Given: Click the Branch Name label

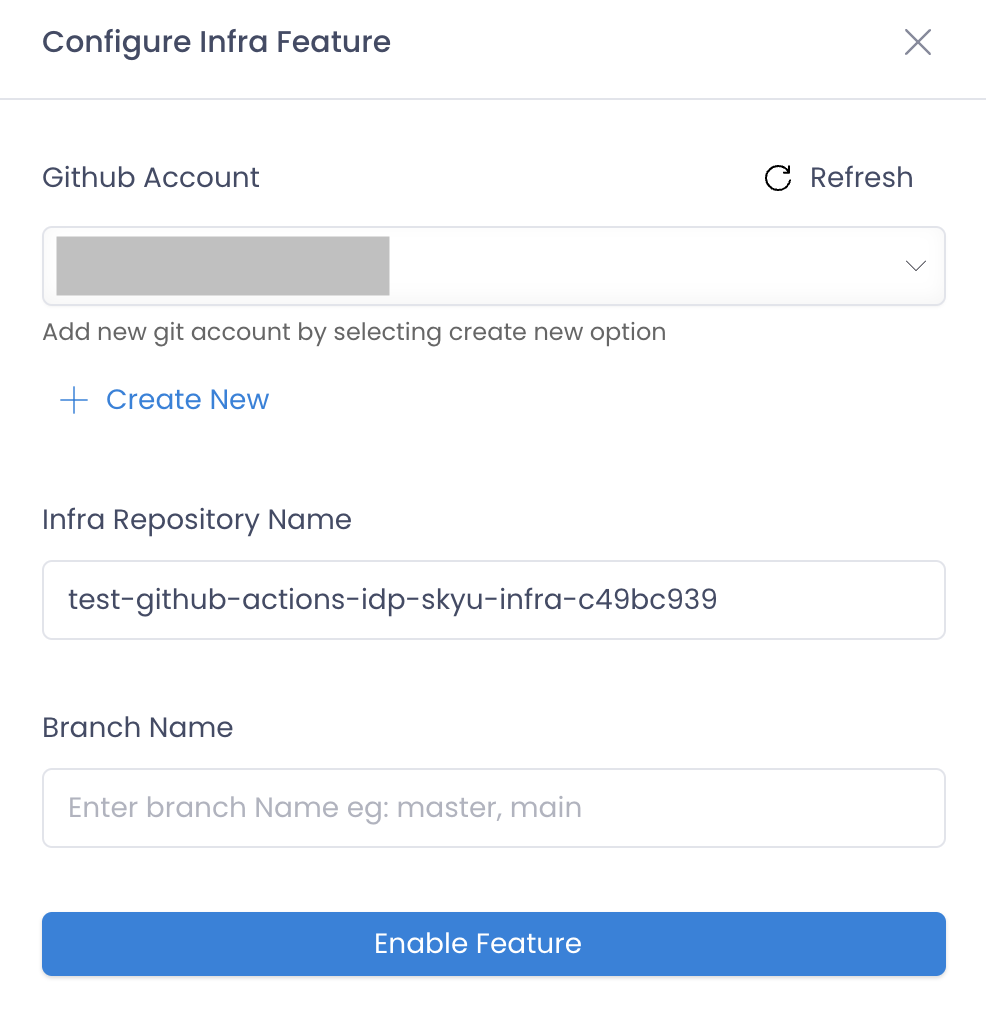Looking at the screenshot, I should (x=137, y=728).
